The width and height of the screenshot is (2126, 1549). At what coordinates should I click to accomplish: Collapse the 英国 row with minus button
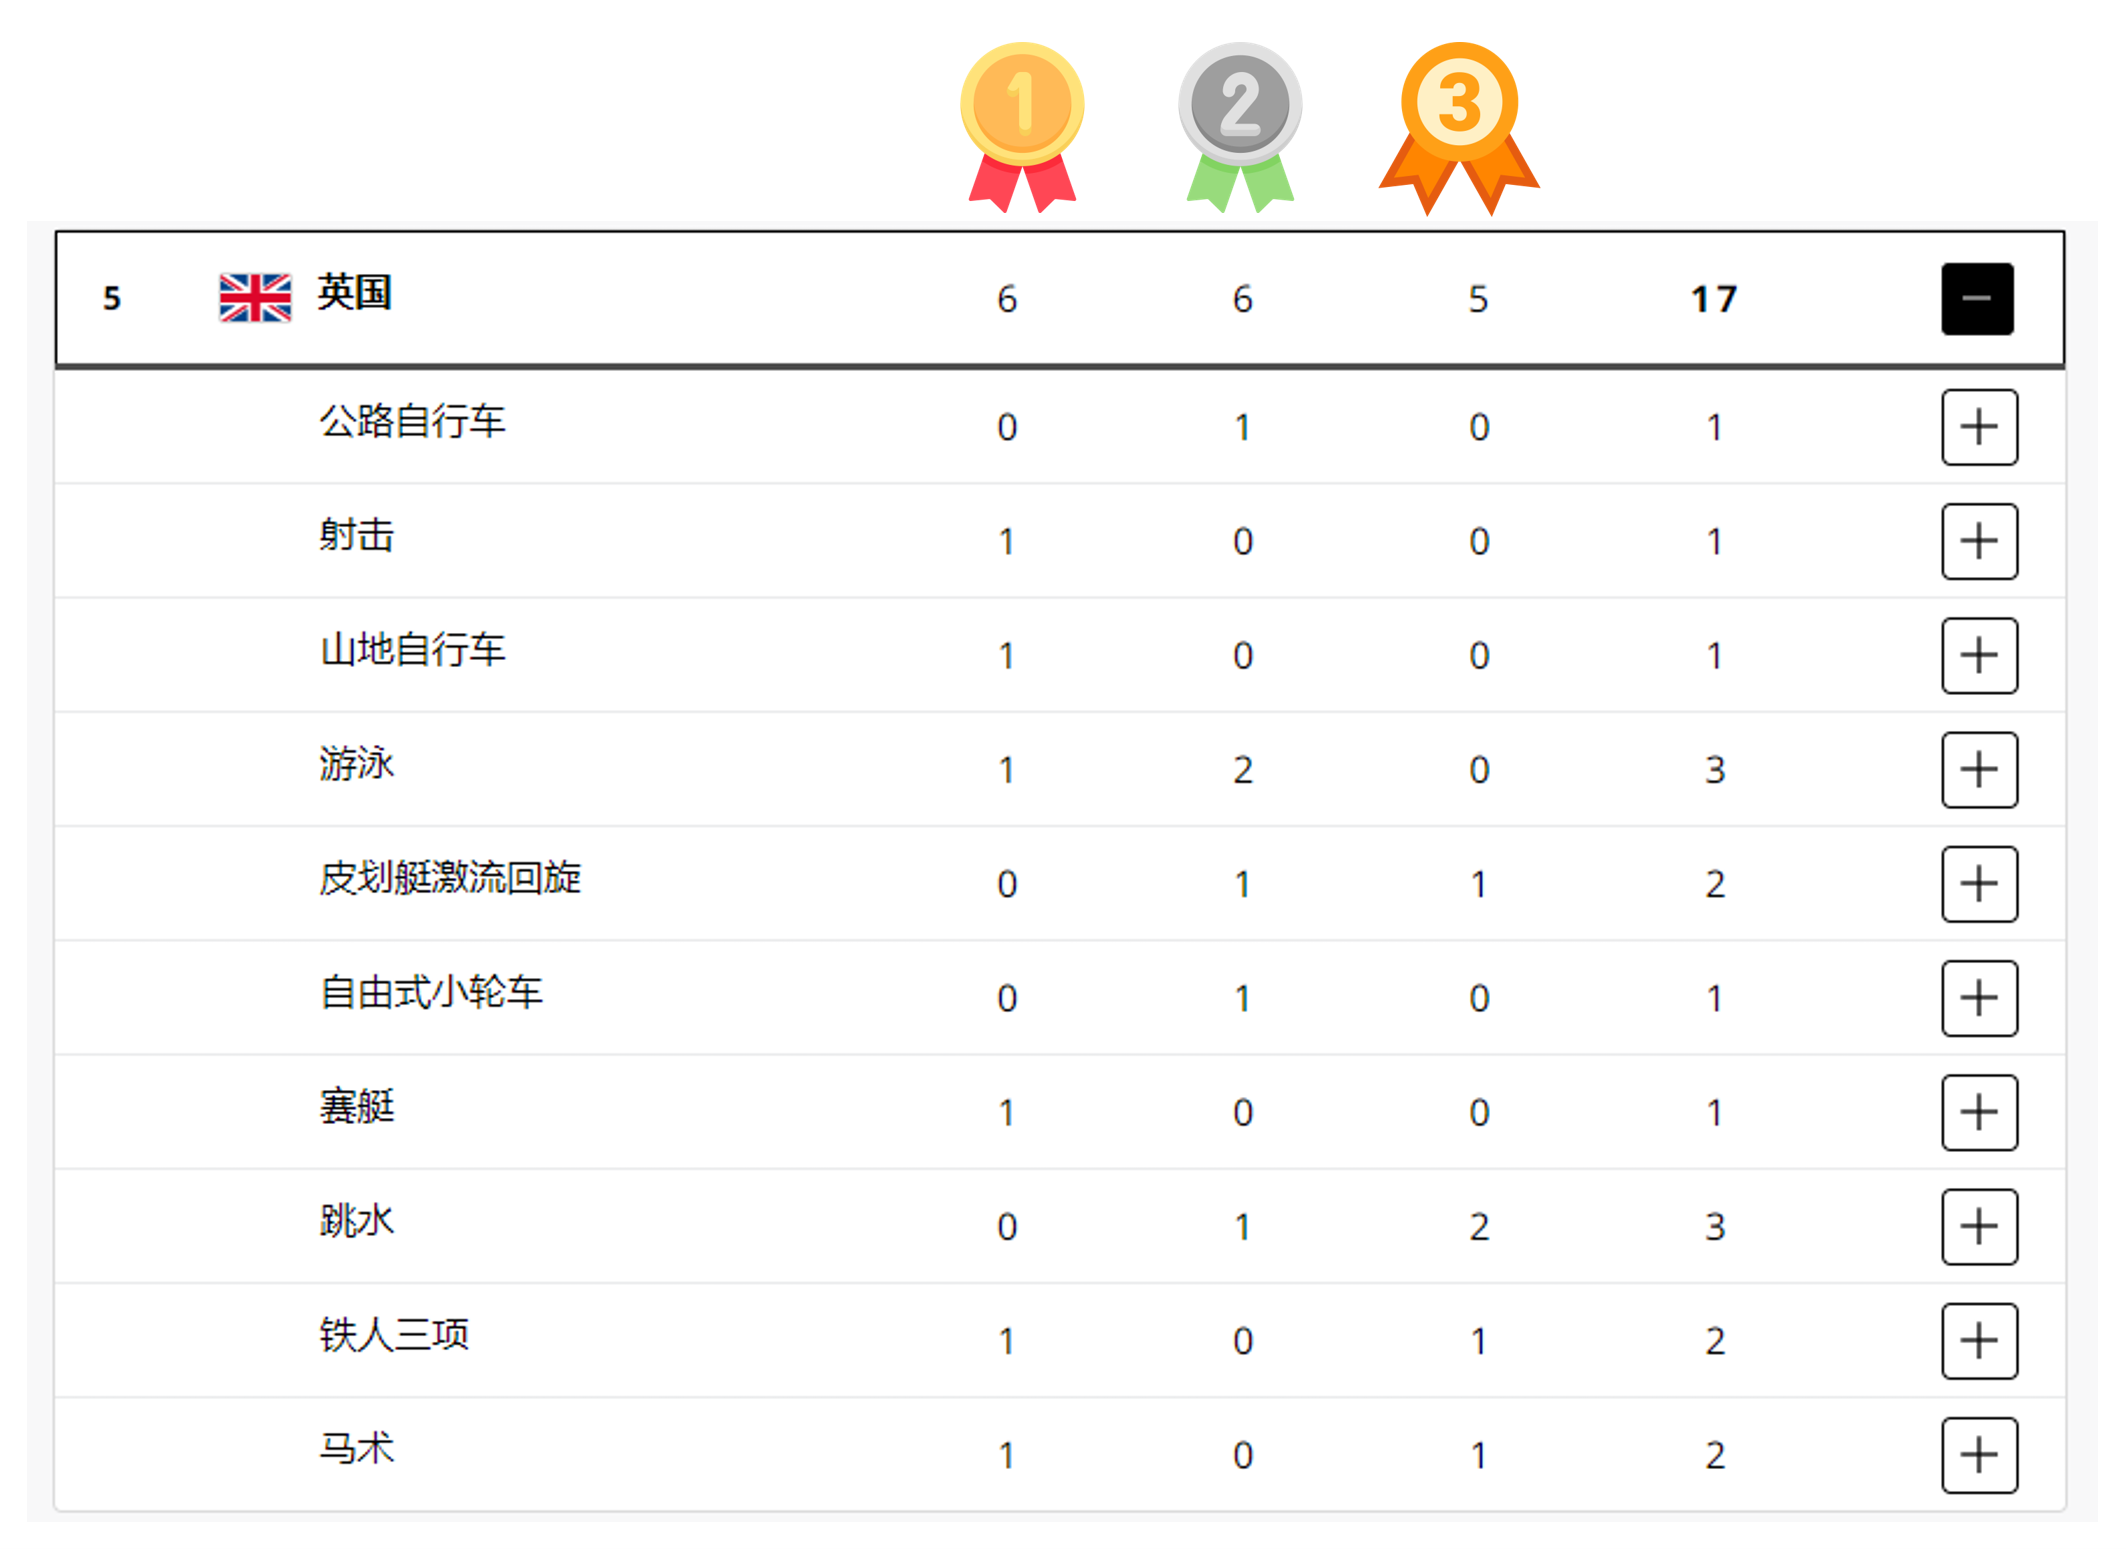click(1977, 299)
